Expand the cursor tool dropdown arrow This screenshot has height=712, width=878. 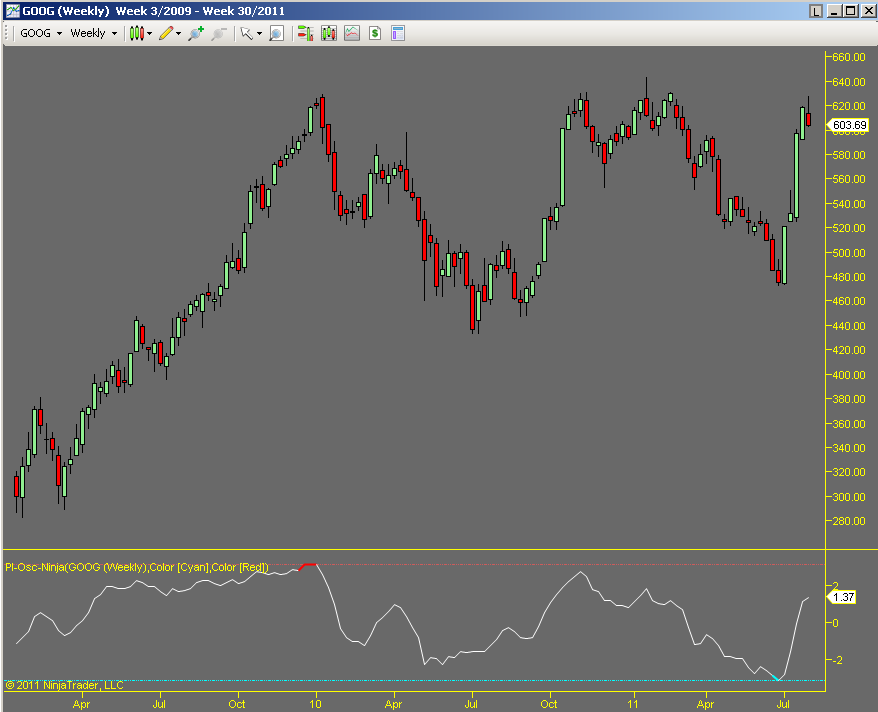click(x=261, y=33)
